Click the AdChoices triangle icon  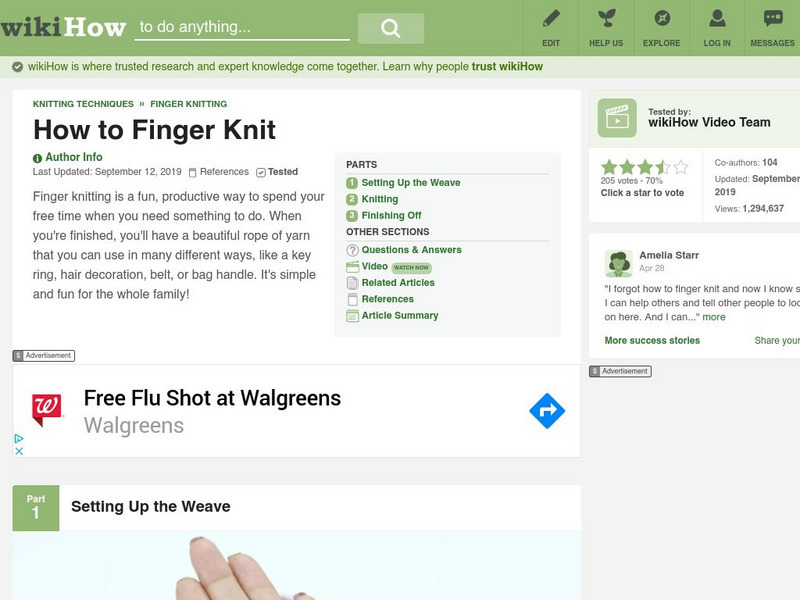tap(19, 438)
